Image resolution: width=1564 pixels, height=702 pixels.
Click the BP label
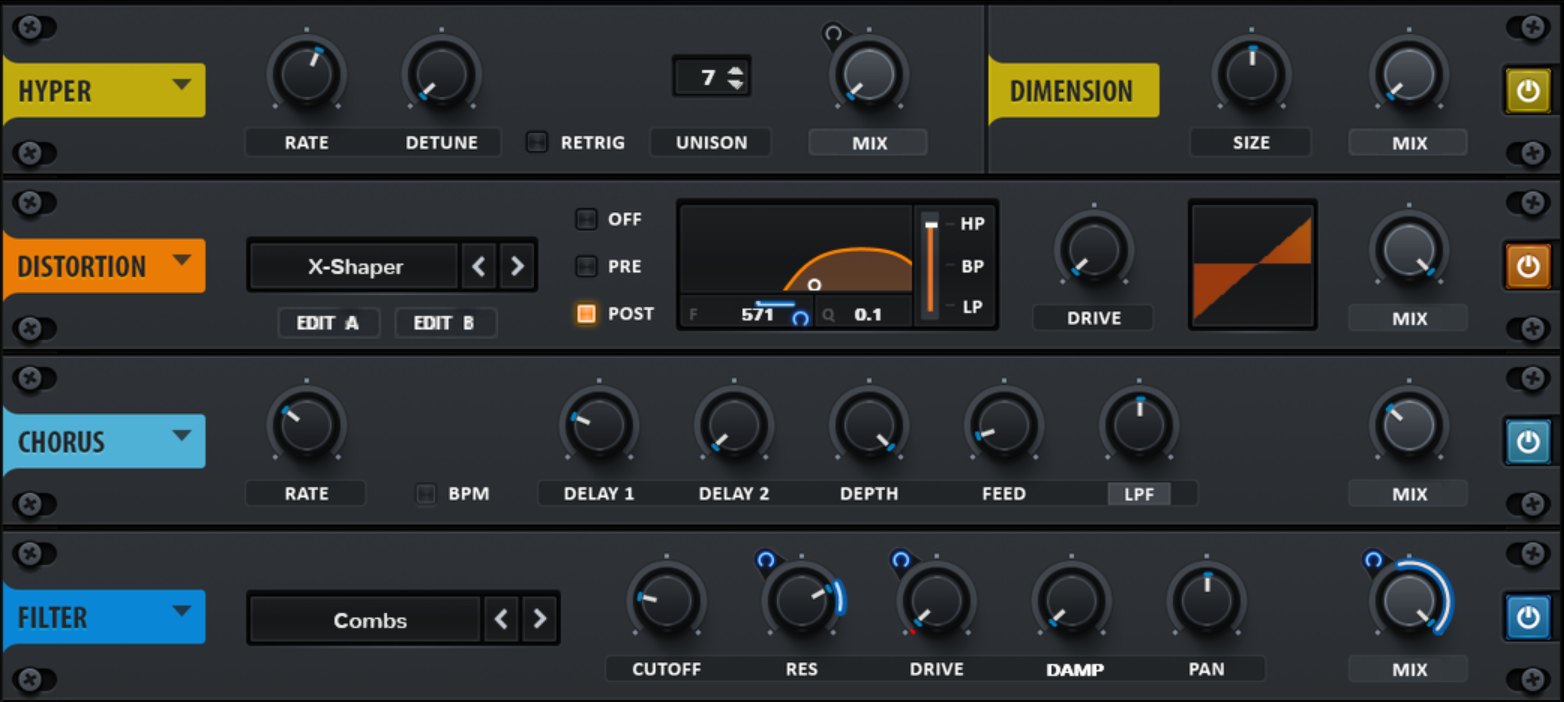coord(972,266)
